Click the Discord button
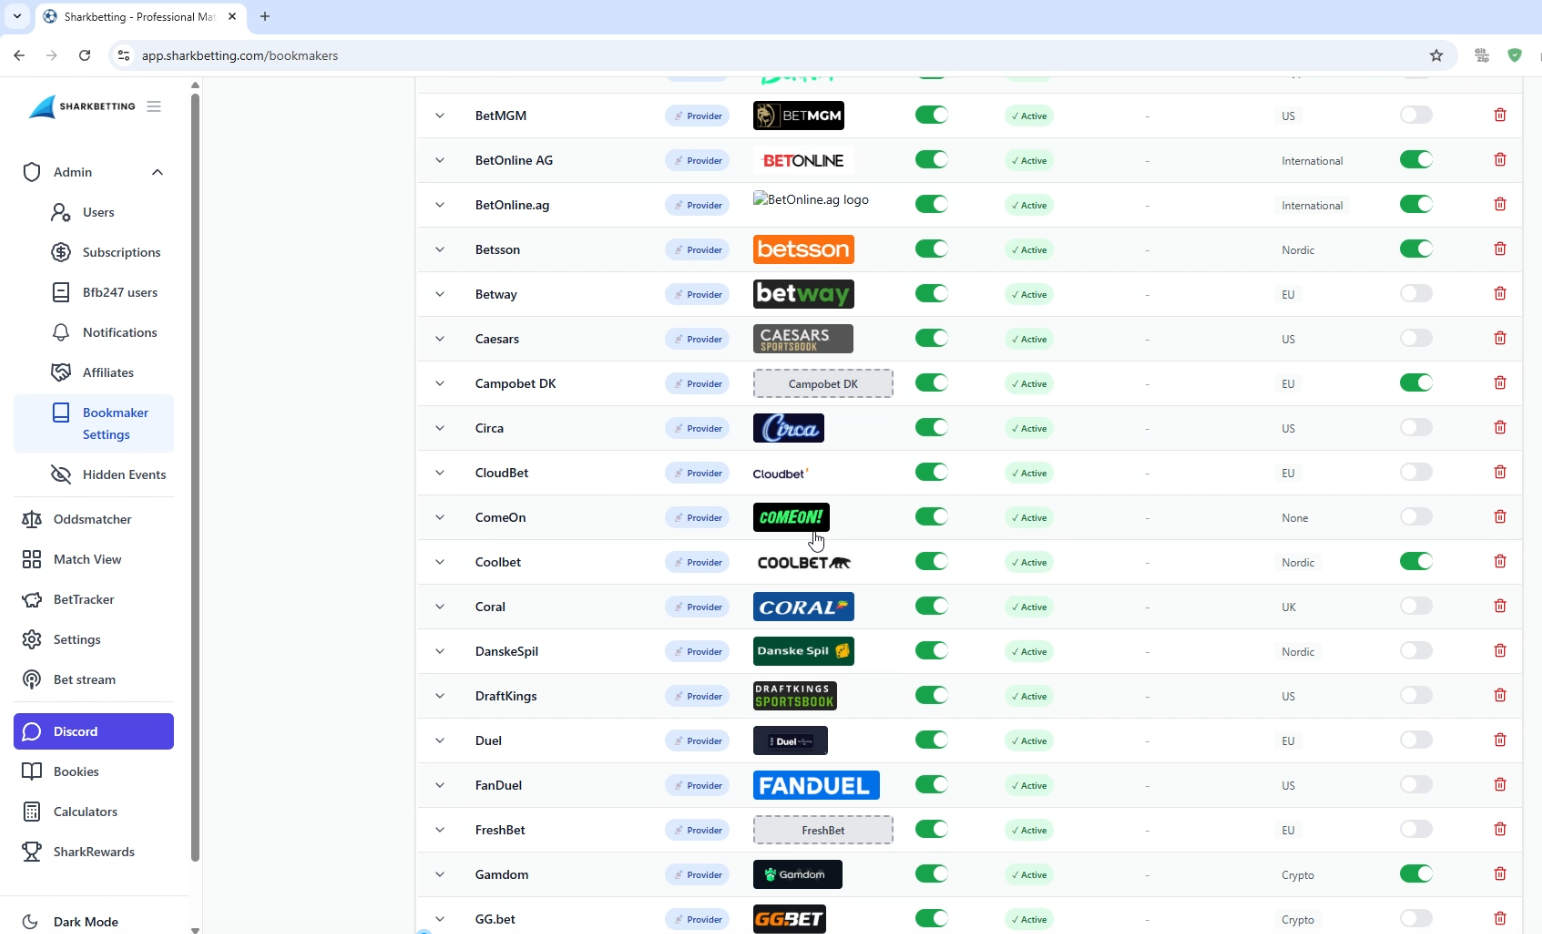 (94, 731)
